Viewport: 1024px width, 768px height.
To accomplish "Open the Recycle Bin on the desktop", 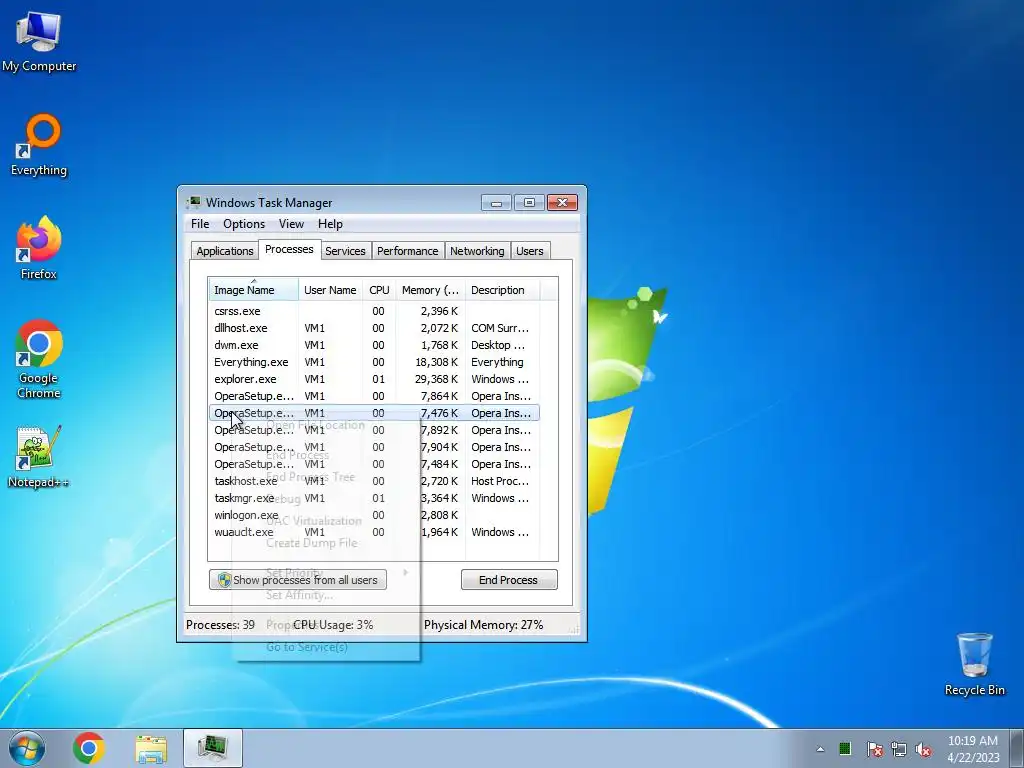I will point(974,664).
